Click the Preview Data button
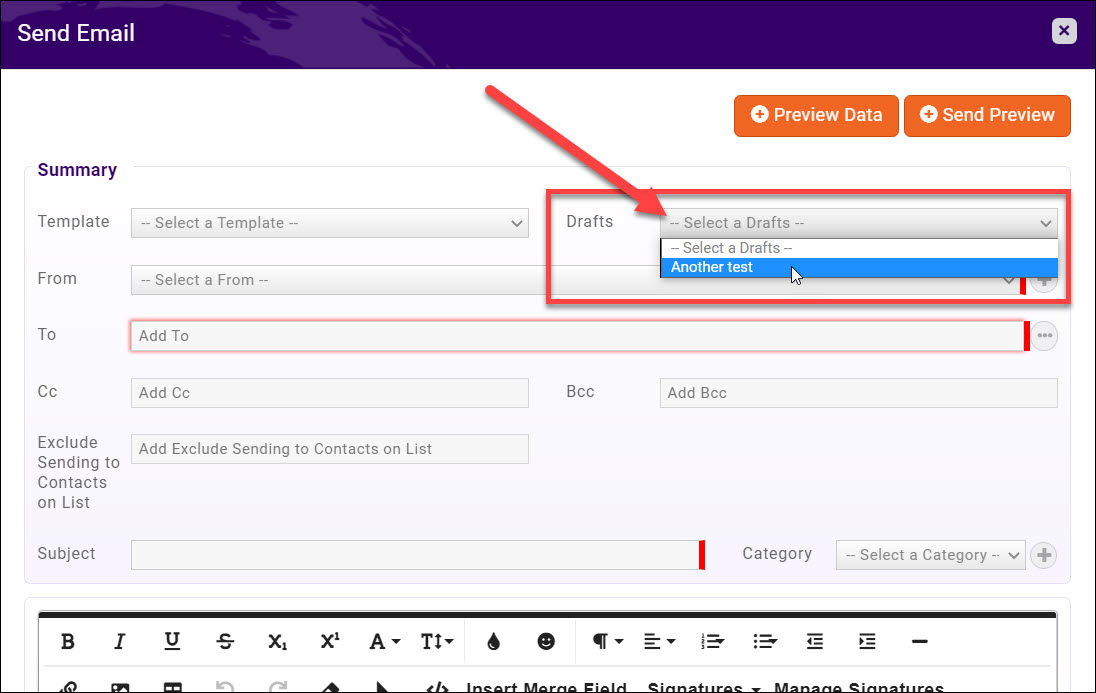The height and width of the screenshot is (693, 1096). (815, 115)
